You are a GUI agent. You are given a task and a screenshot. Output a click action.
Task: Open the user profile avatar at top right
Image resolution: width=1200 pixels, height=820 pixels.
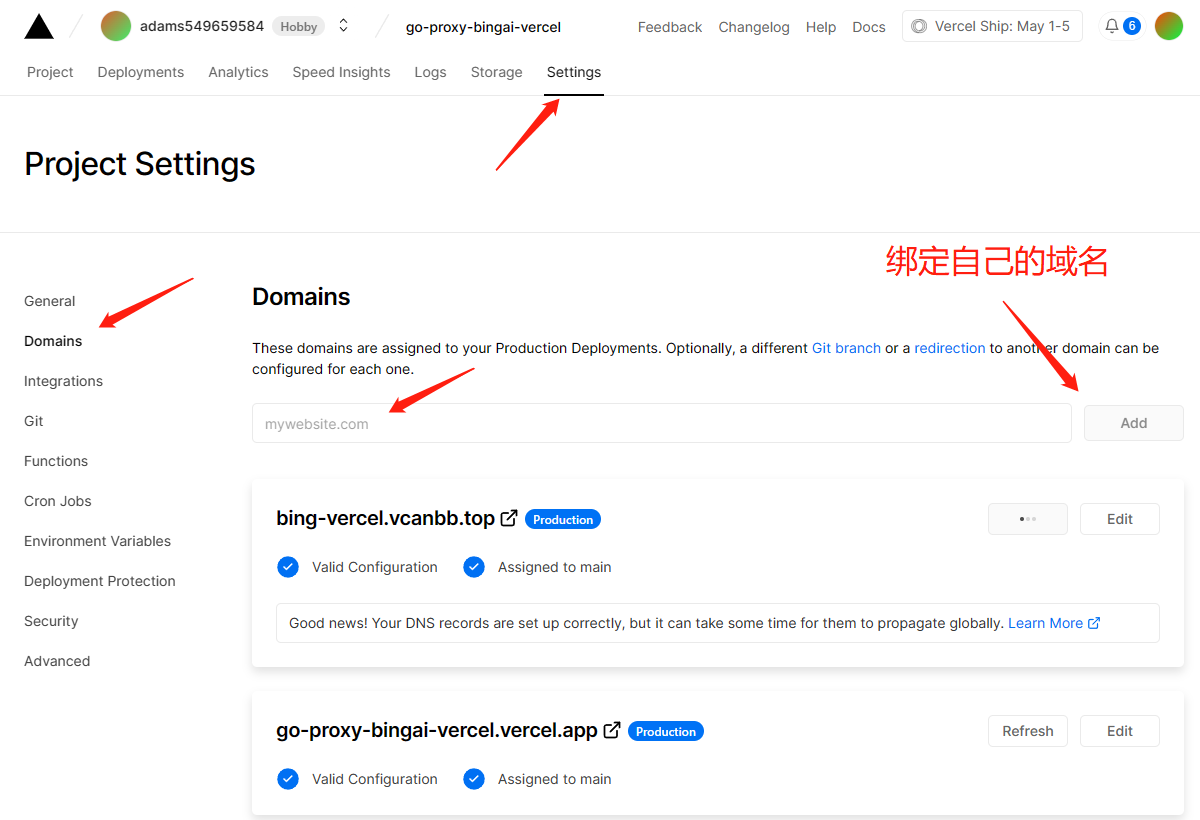point(1169,26)
